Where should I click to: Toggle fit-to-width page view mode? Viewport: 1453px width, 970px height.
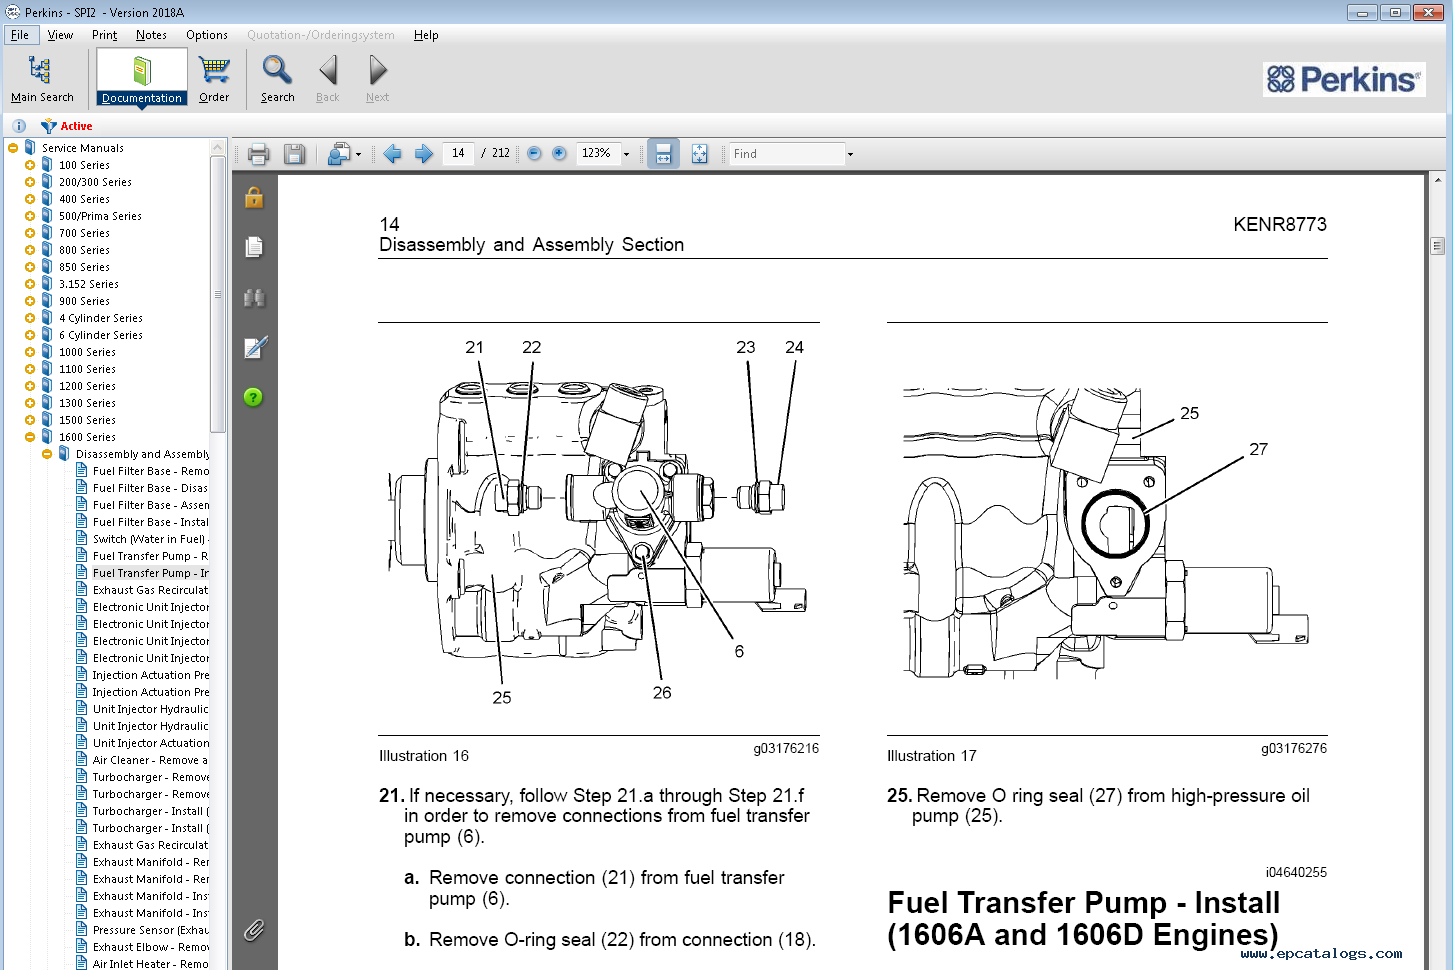point(662,154)
